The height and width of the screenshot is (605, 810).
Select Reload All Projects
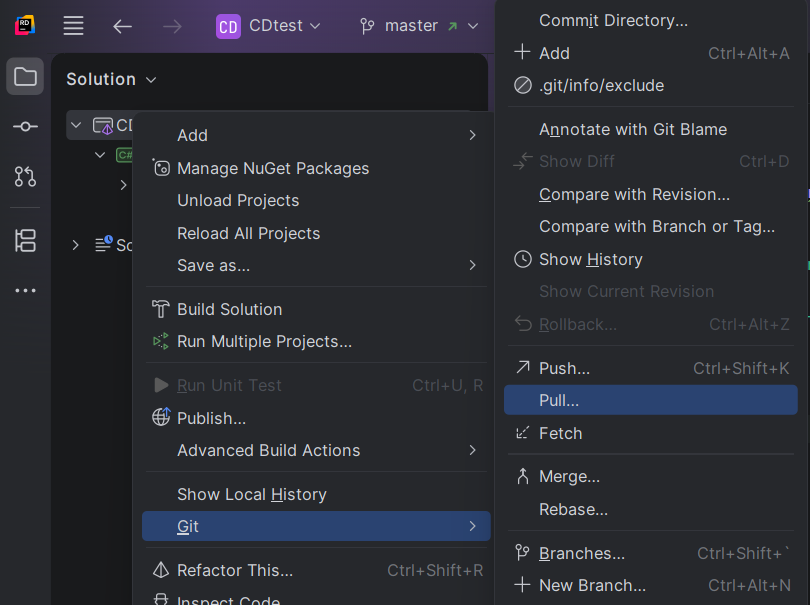316,234
